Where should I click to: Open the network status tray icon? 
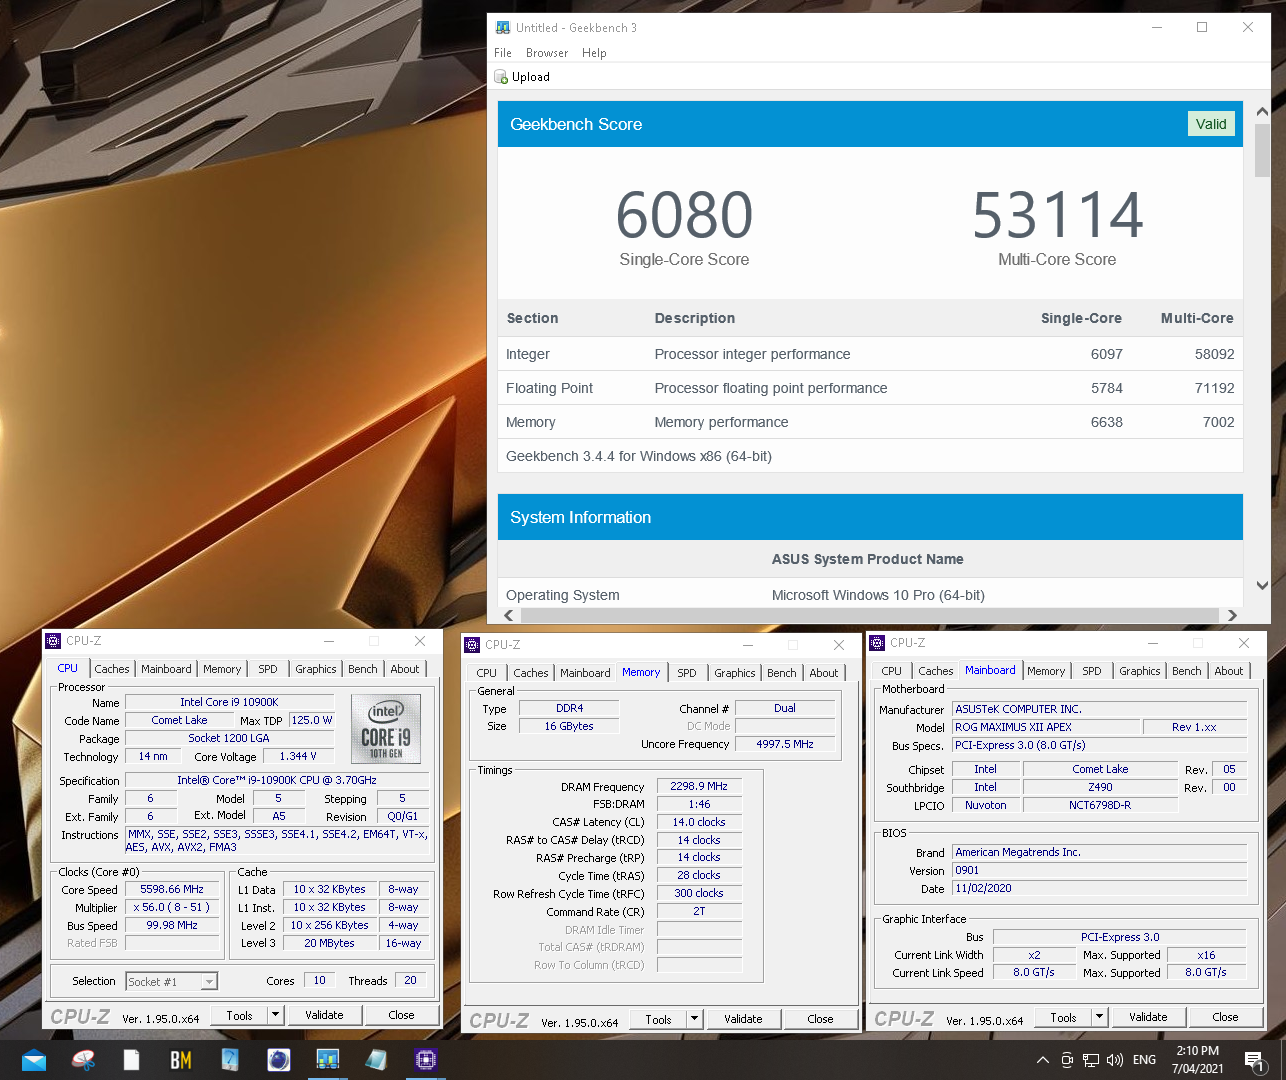click(x=1091, y=1060)
